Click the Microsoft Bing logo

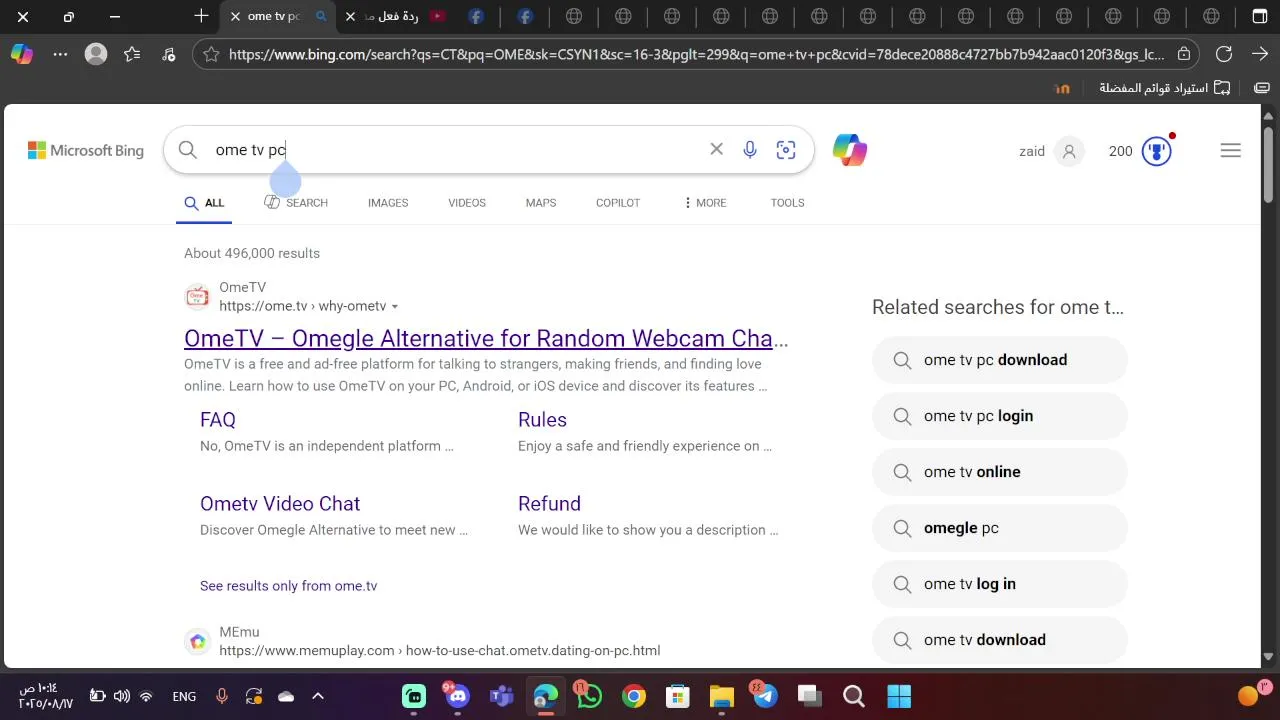(x=86, y=150)
